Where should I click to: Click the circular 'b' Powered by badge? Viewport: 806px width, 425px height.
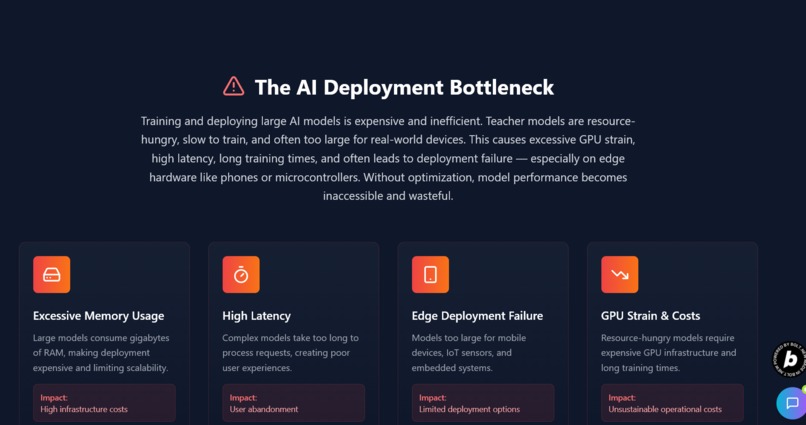(x=790, y=360)
